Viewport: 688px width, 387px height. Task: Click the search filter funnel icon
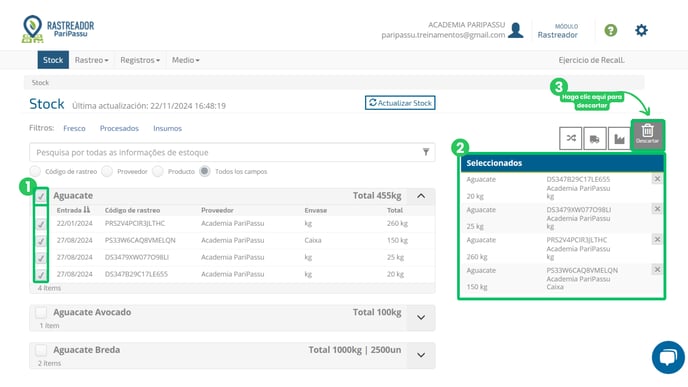click(425, 152)
